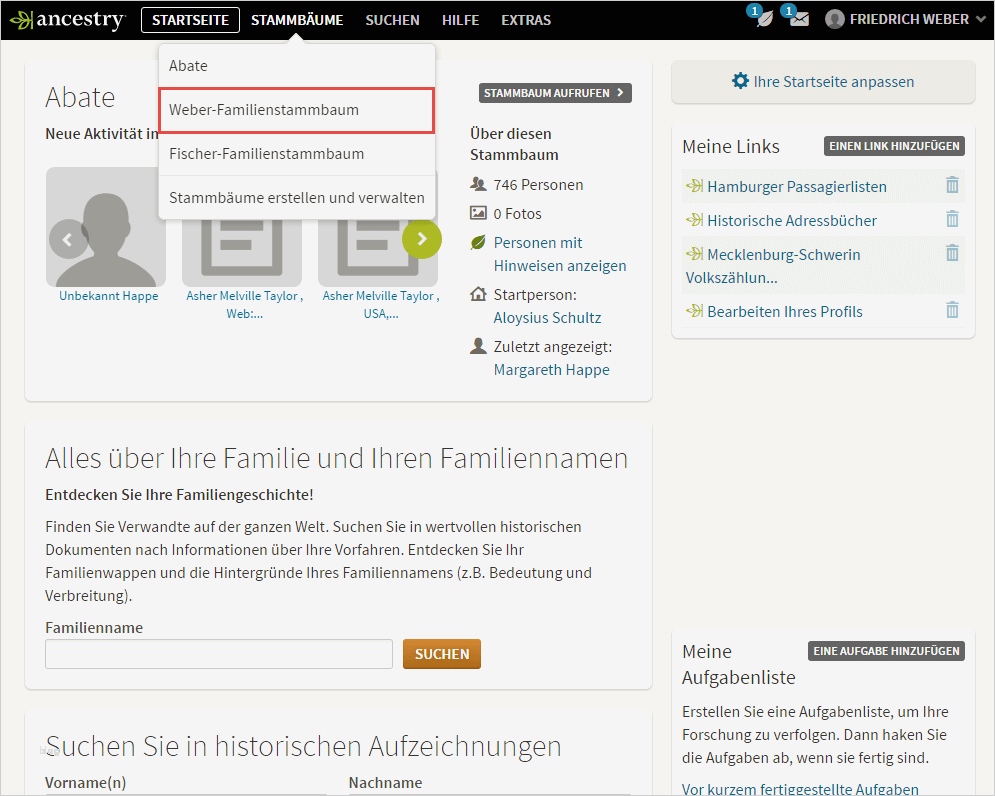Viewport: 995px width, 796px height.
Task: Click the STAMMBAUM AUFRUFEN button
Action: [555, 93]
